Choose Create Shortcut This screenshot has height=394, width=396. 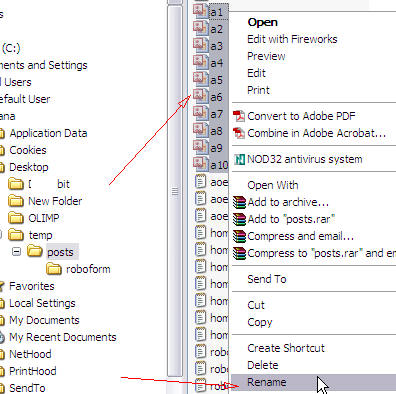pyautogui.click(x=286, y=348)
